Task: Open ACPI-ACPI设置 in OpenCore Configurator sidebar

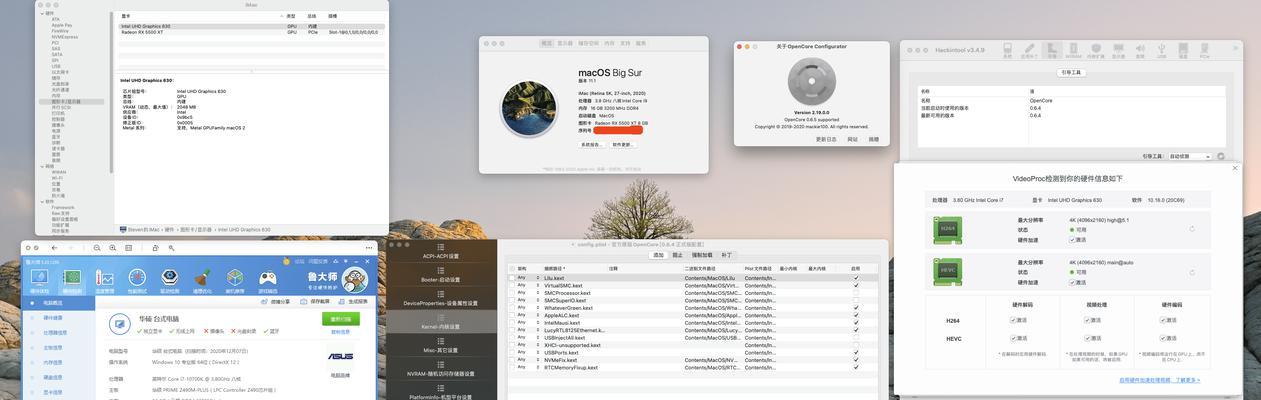Action: (x=440, y=251)
